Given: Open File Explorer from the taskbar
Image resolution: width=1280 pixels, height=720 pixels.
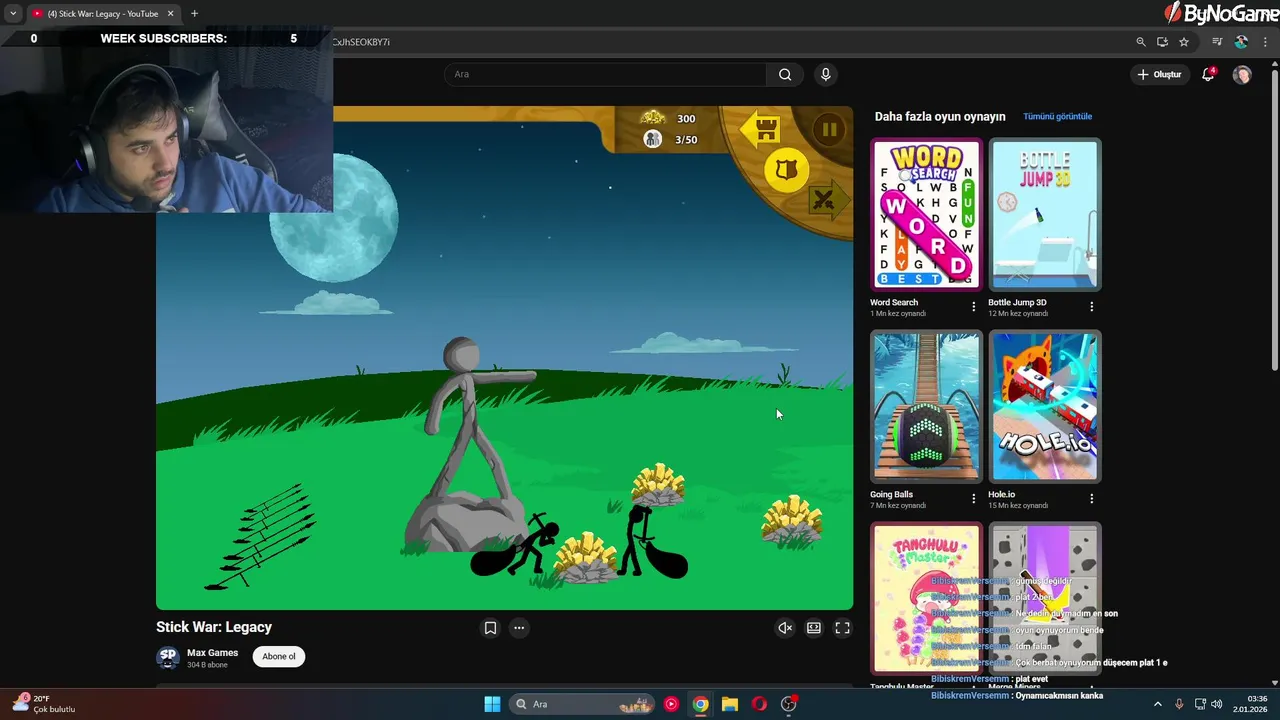Looking at the screenshot, I should (730, 704).
